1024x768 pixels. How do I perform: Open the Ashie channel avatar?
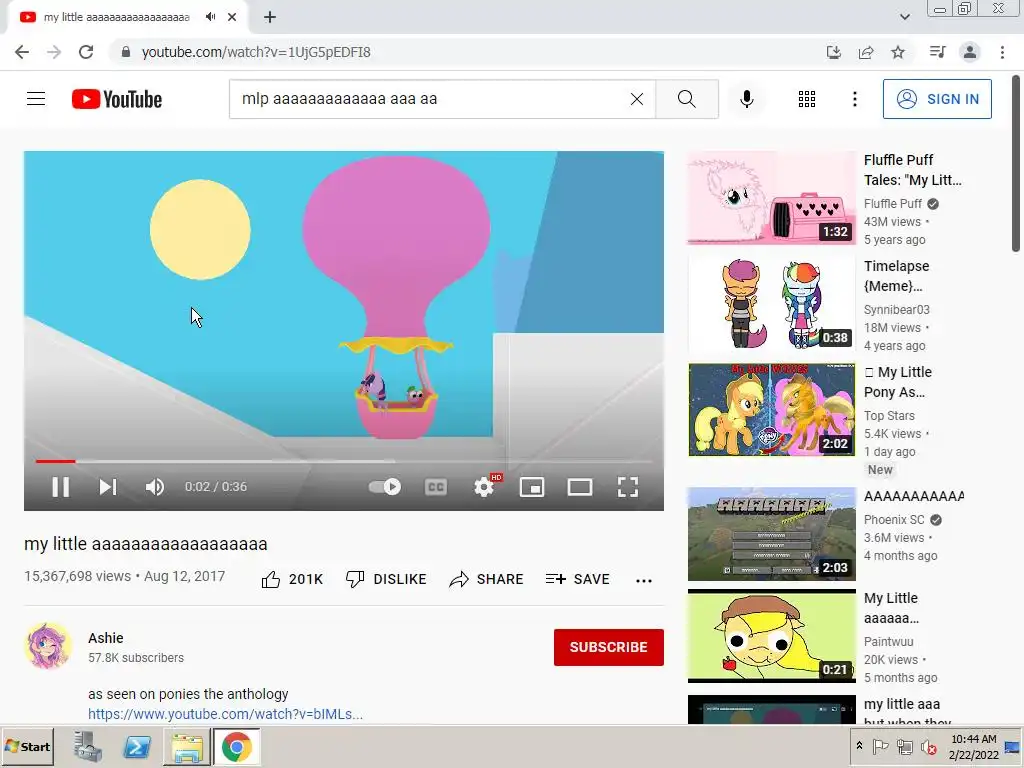click(x=48, y=646)
